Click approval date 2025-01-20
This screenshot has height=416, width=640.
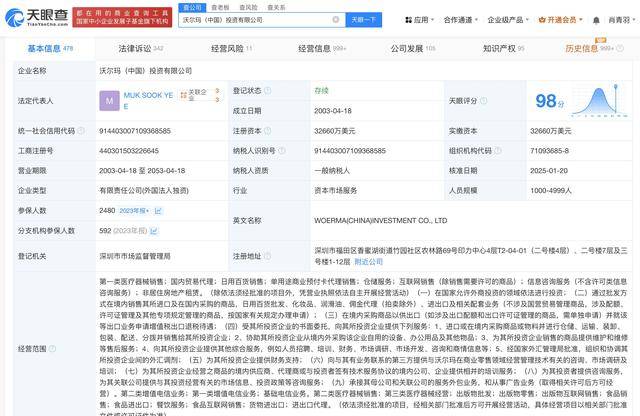click(x=549, y=171)
